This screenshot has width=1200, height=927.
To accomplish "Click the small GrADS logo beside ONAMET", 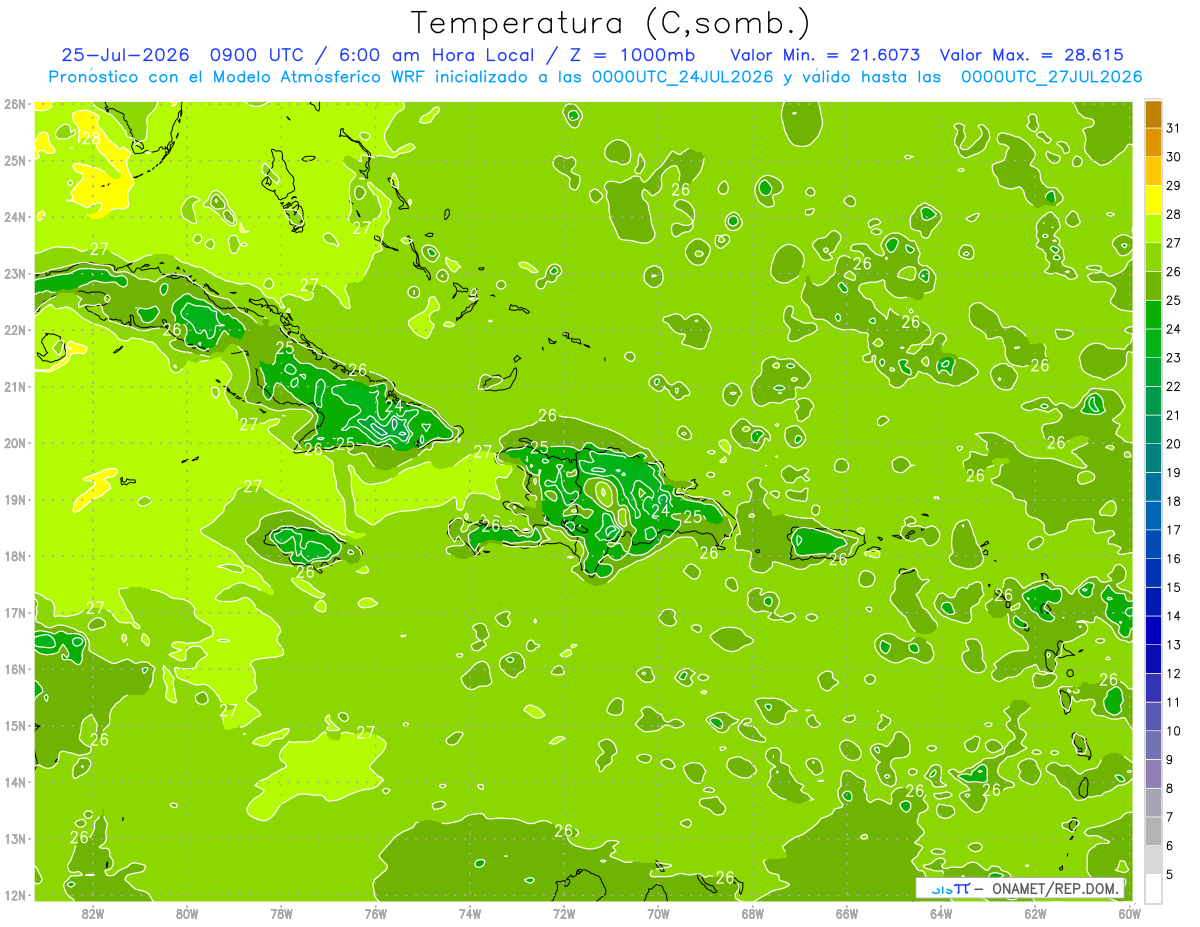I will (950, 888).
